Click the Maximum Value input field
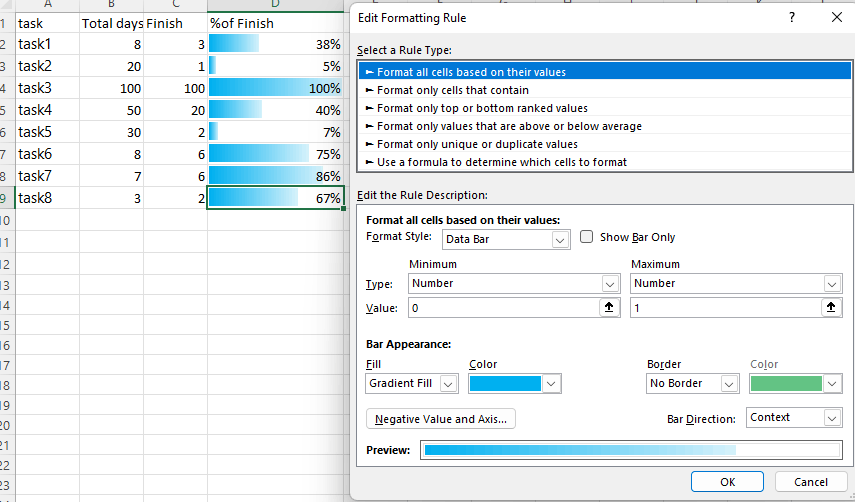This screenshot has width=855, height=502. point(726,308)
